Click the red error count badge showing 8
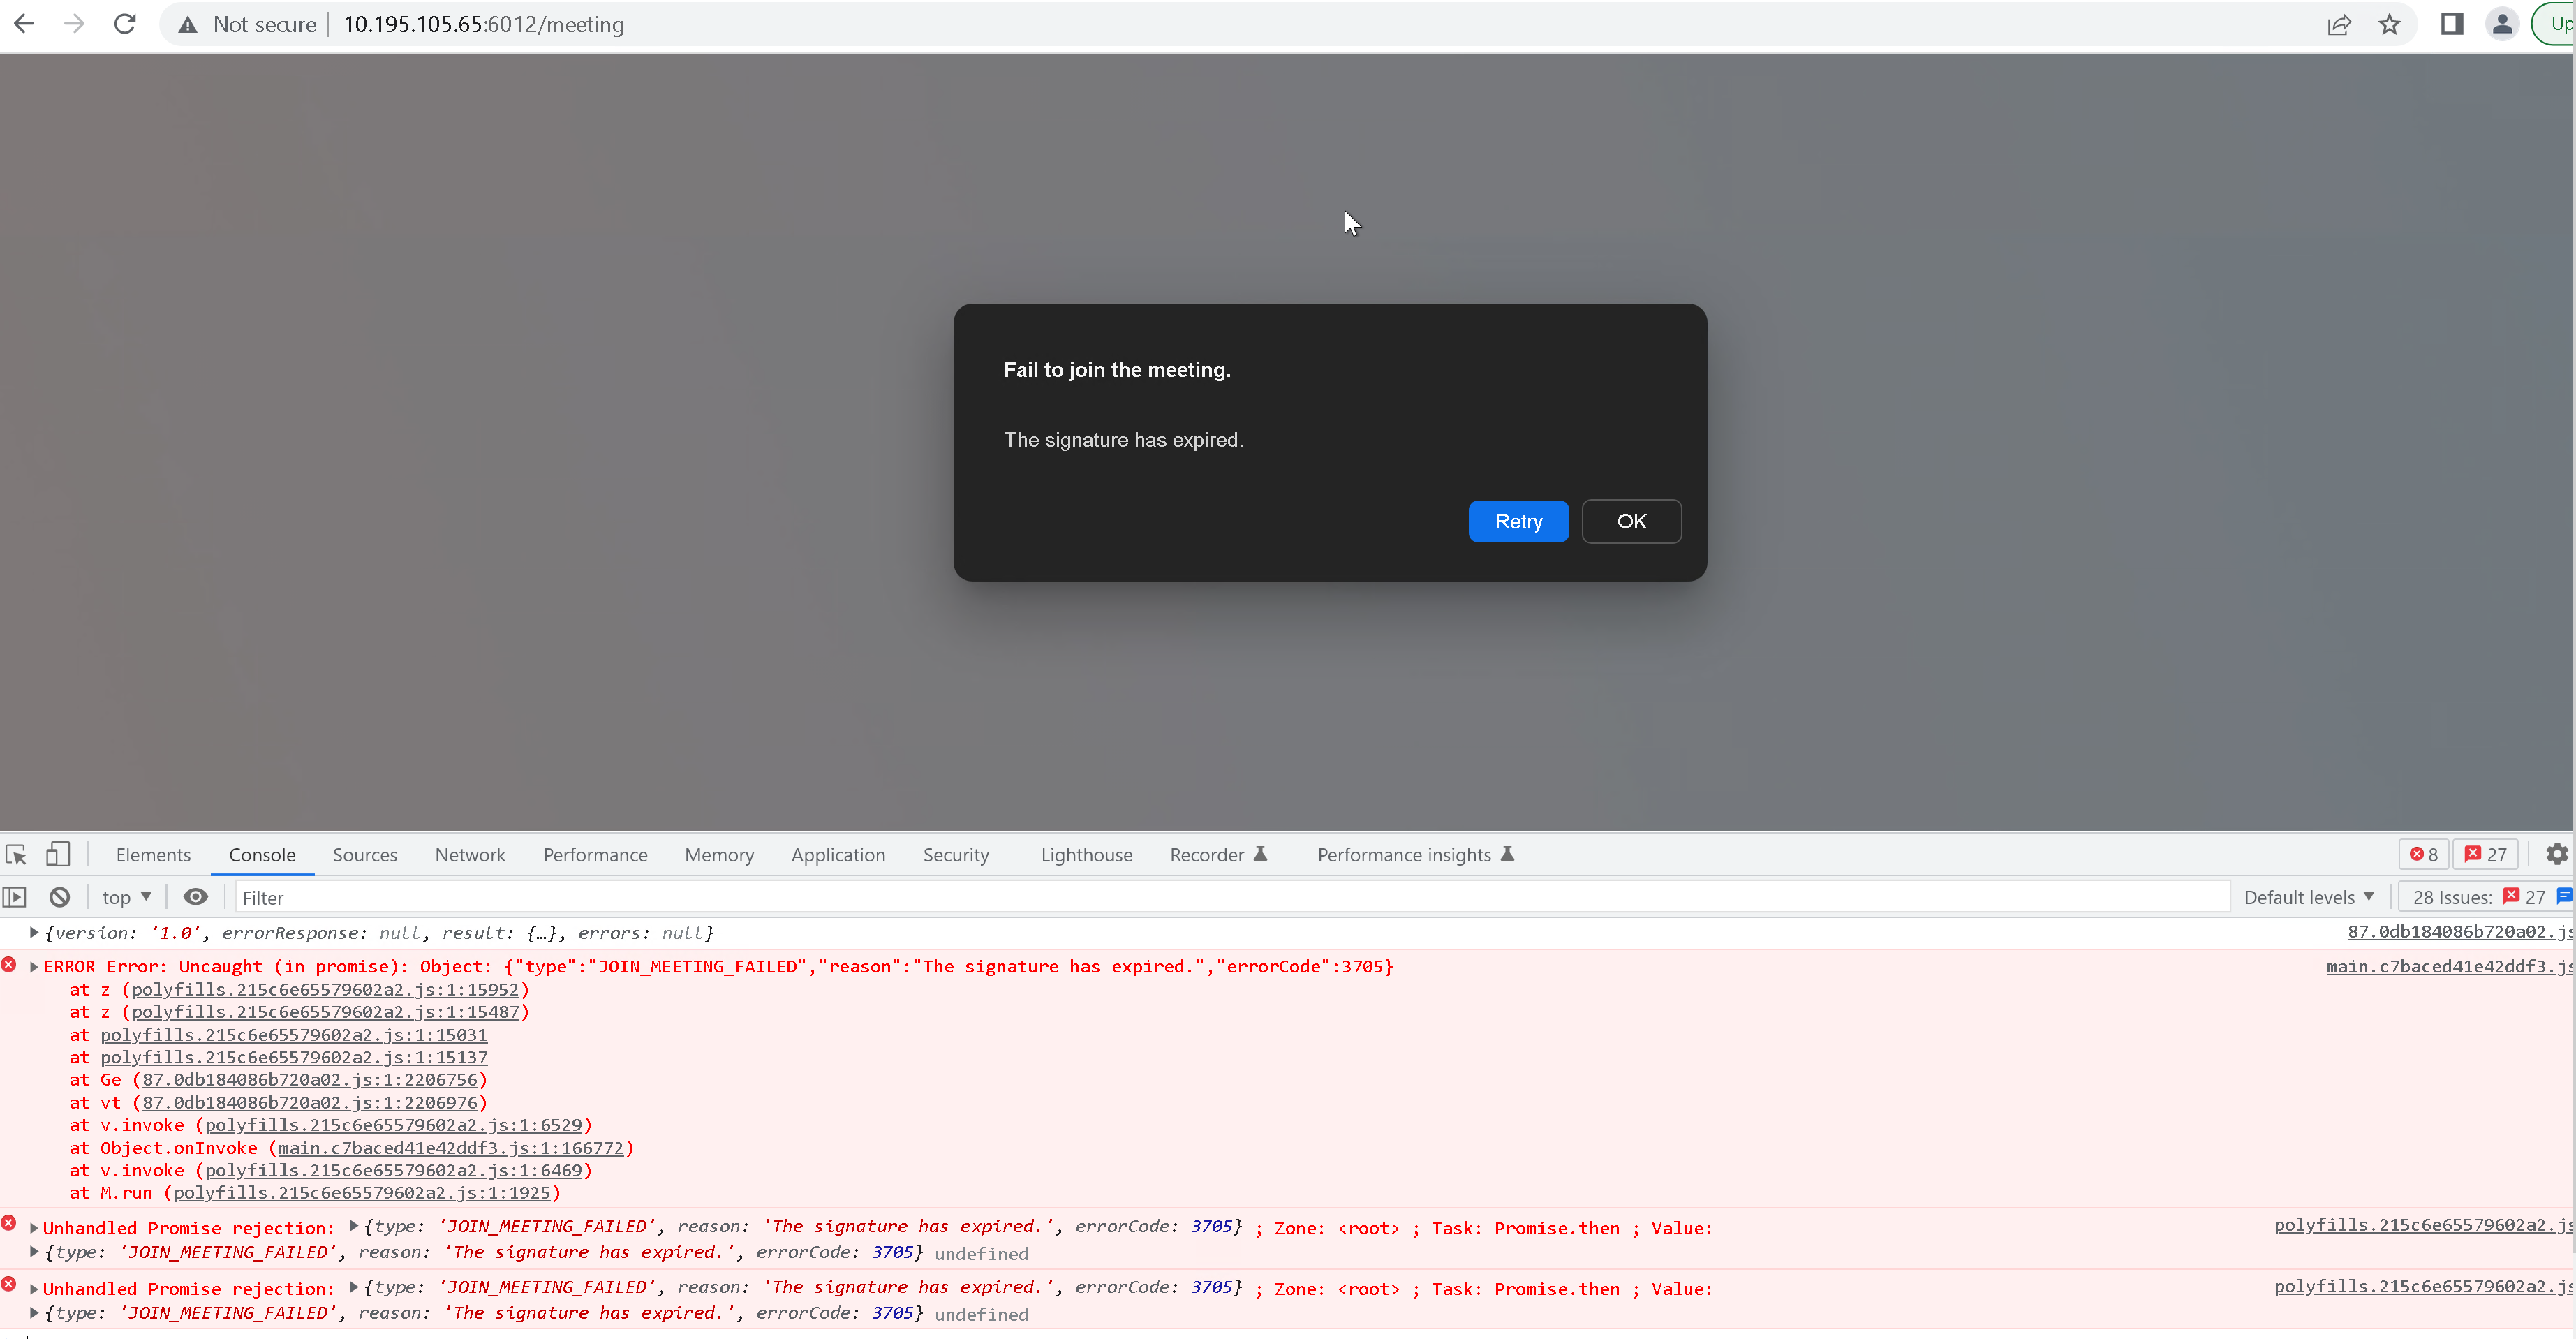 2423,854
